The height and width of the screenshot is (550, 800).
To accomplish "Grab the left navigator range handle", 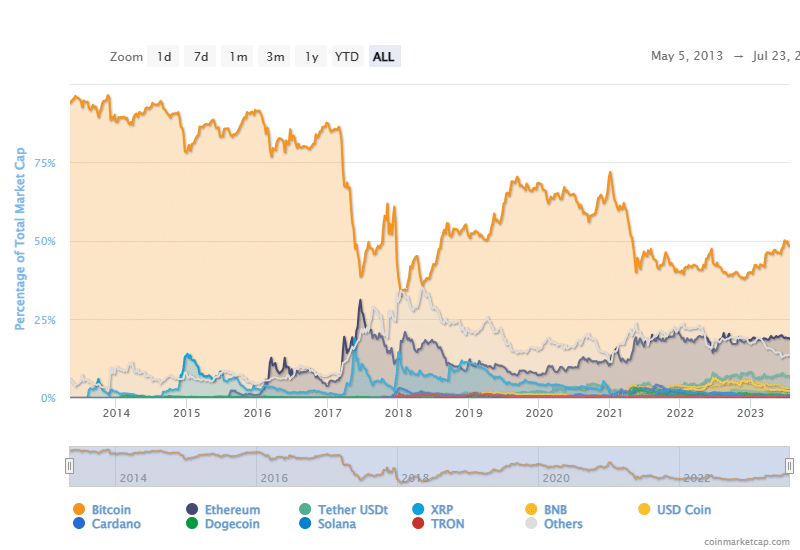I will [x=69, y=466].
